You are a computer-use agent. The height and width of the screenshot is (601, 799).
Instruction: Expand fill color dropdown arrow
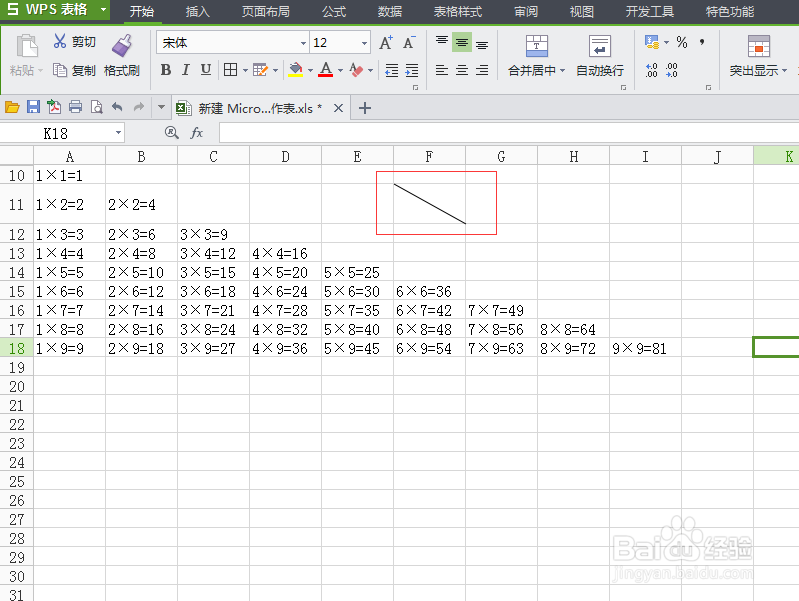click(x=310, y=70)
